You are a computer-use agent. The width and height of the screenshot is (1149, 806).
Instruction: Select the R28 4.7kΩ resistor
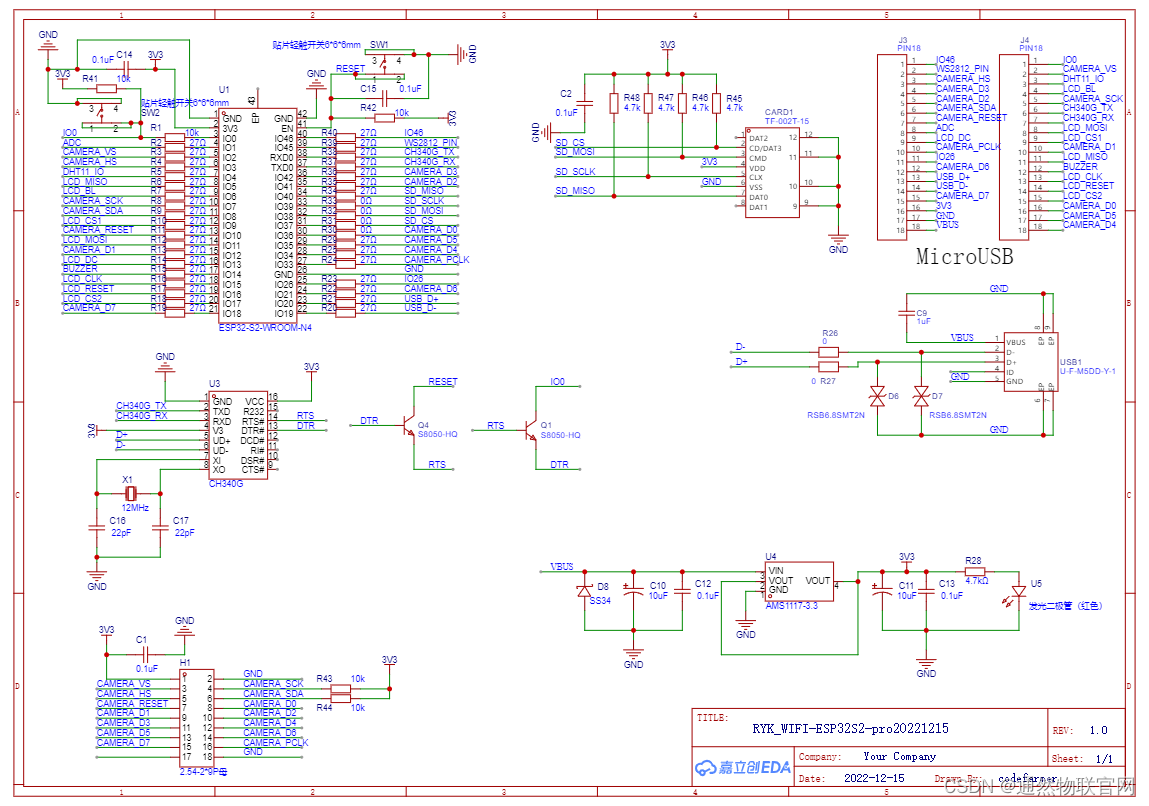click(x=975, y=572)
